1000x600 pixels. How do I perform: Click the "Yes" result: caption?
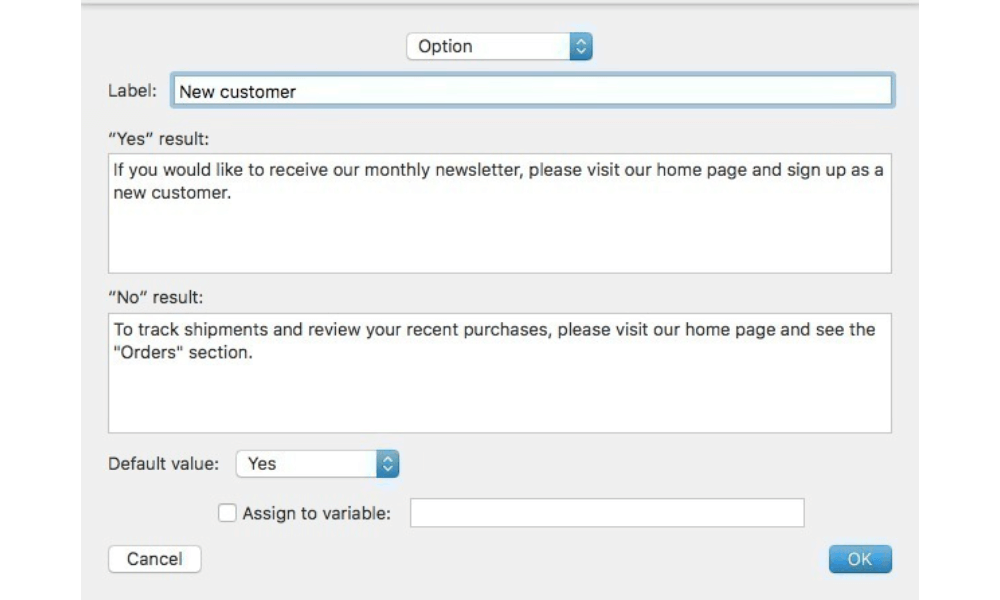(158, 138)
